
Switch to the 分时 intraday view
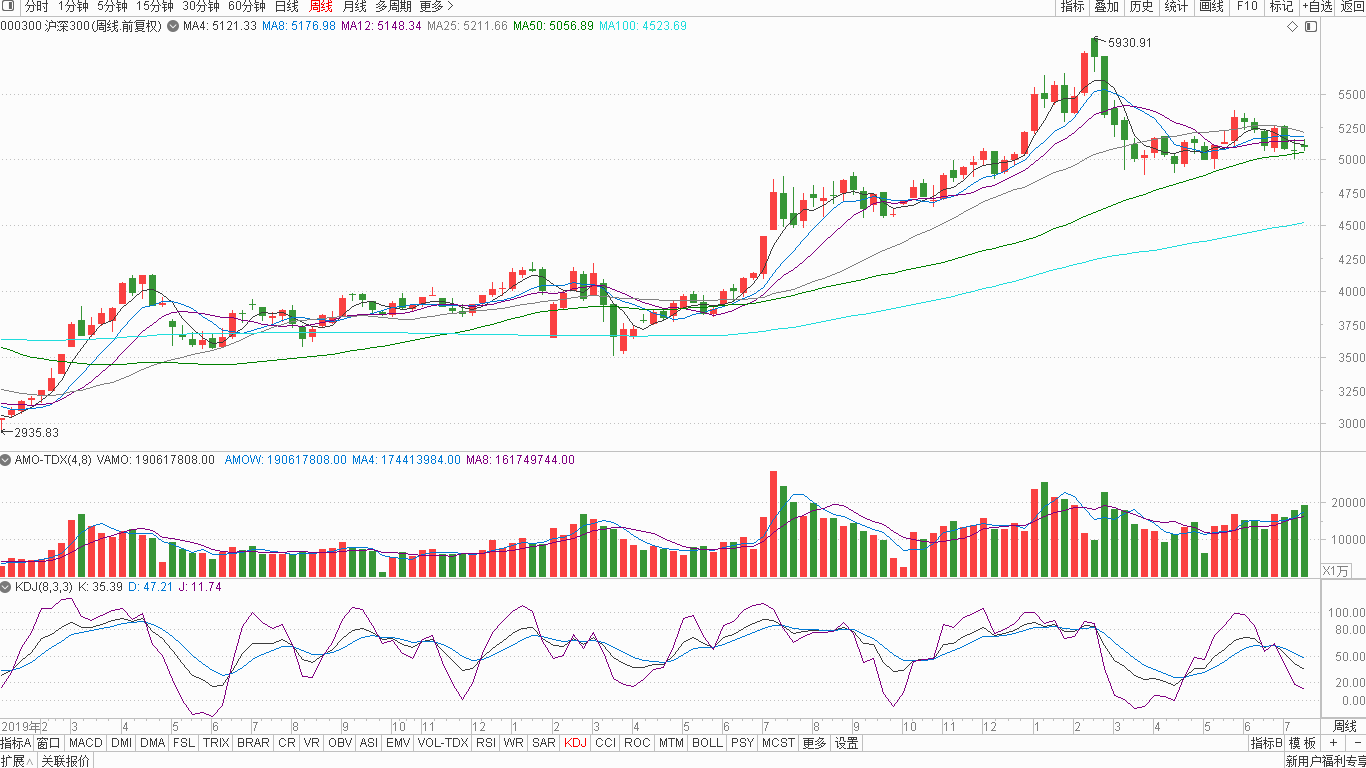pos(36,6)
